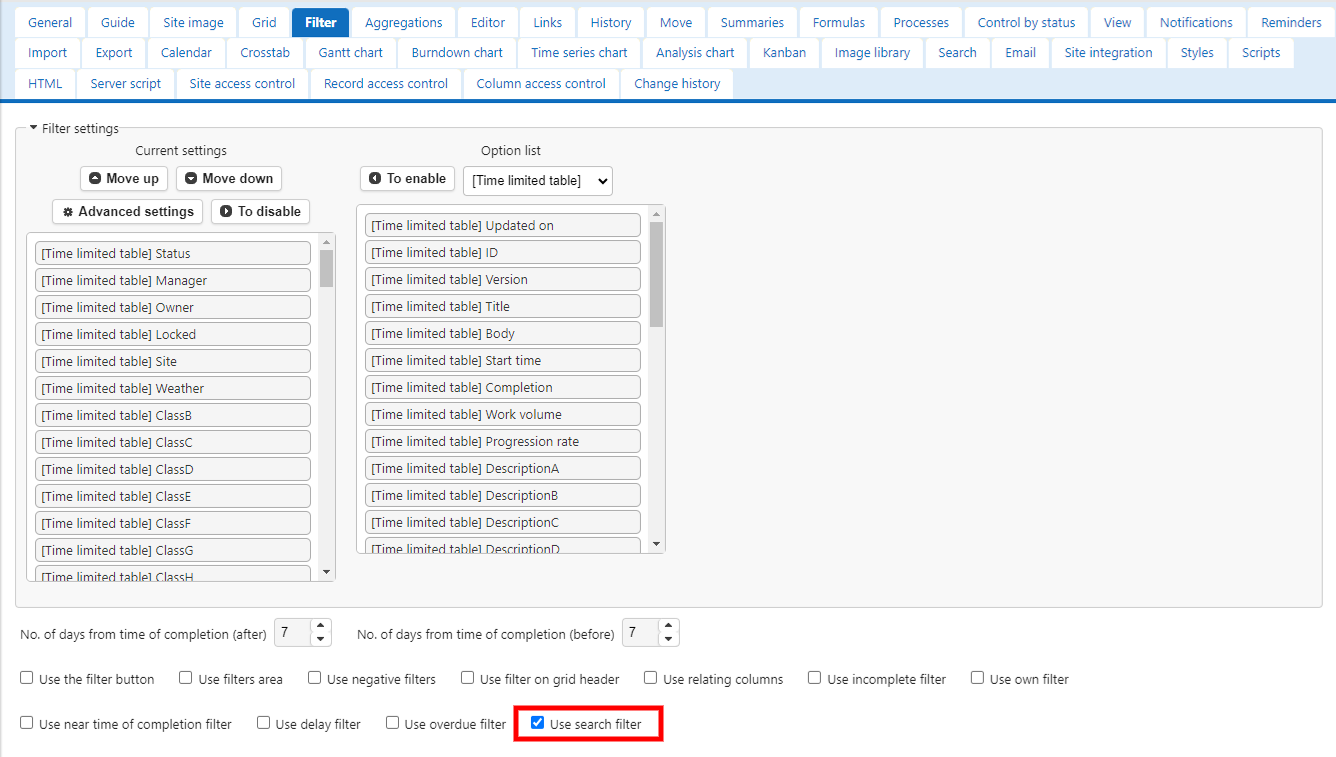The width and height of the screenshot is (1336, 757).
Task: Check Use the filter button
Action: 27,678
